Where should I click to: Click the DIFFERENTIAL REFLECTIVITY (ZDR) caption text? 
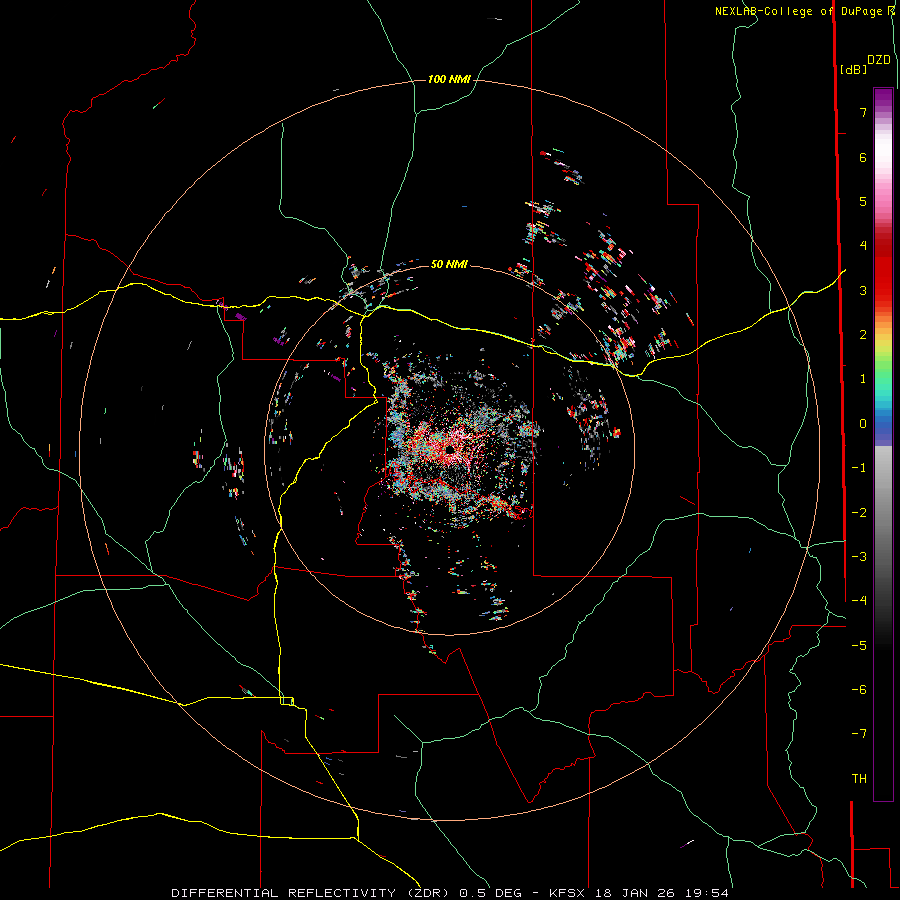click(x=313, y=893)
